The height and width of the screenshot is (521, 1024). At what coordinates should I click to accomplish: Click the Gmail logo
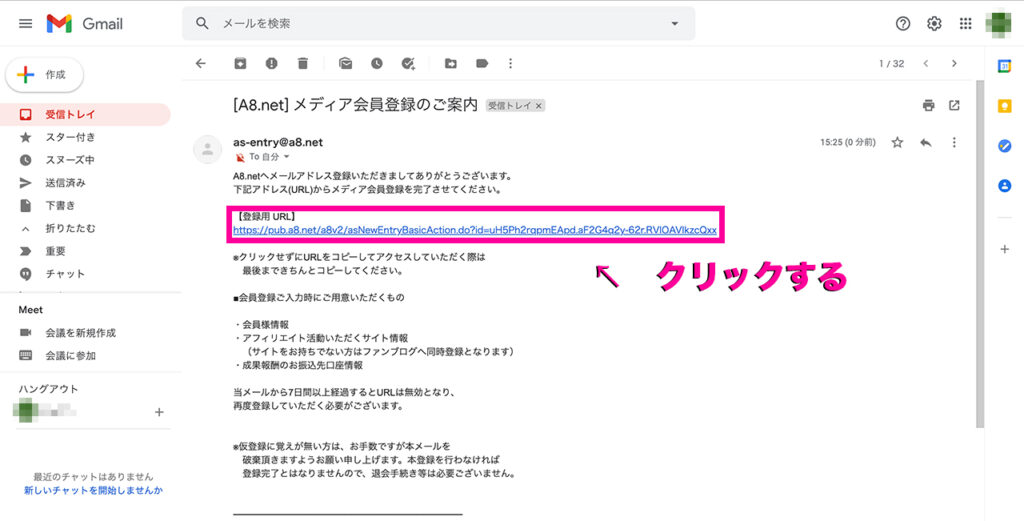(84, 24)
